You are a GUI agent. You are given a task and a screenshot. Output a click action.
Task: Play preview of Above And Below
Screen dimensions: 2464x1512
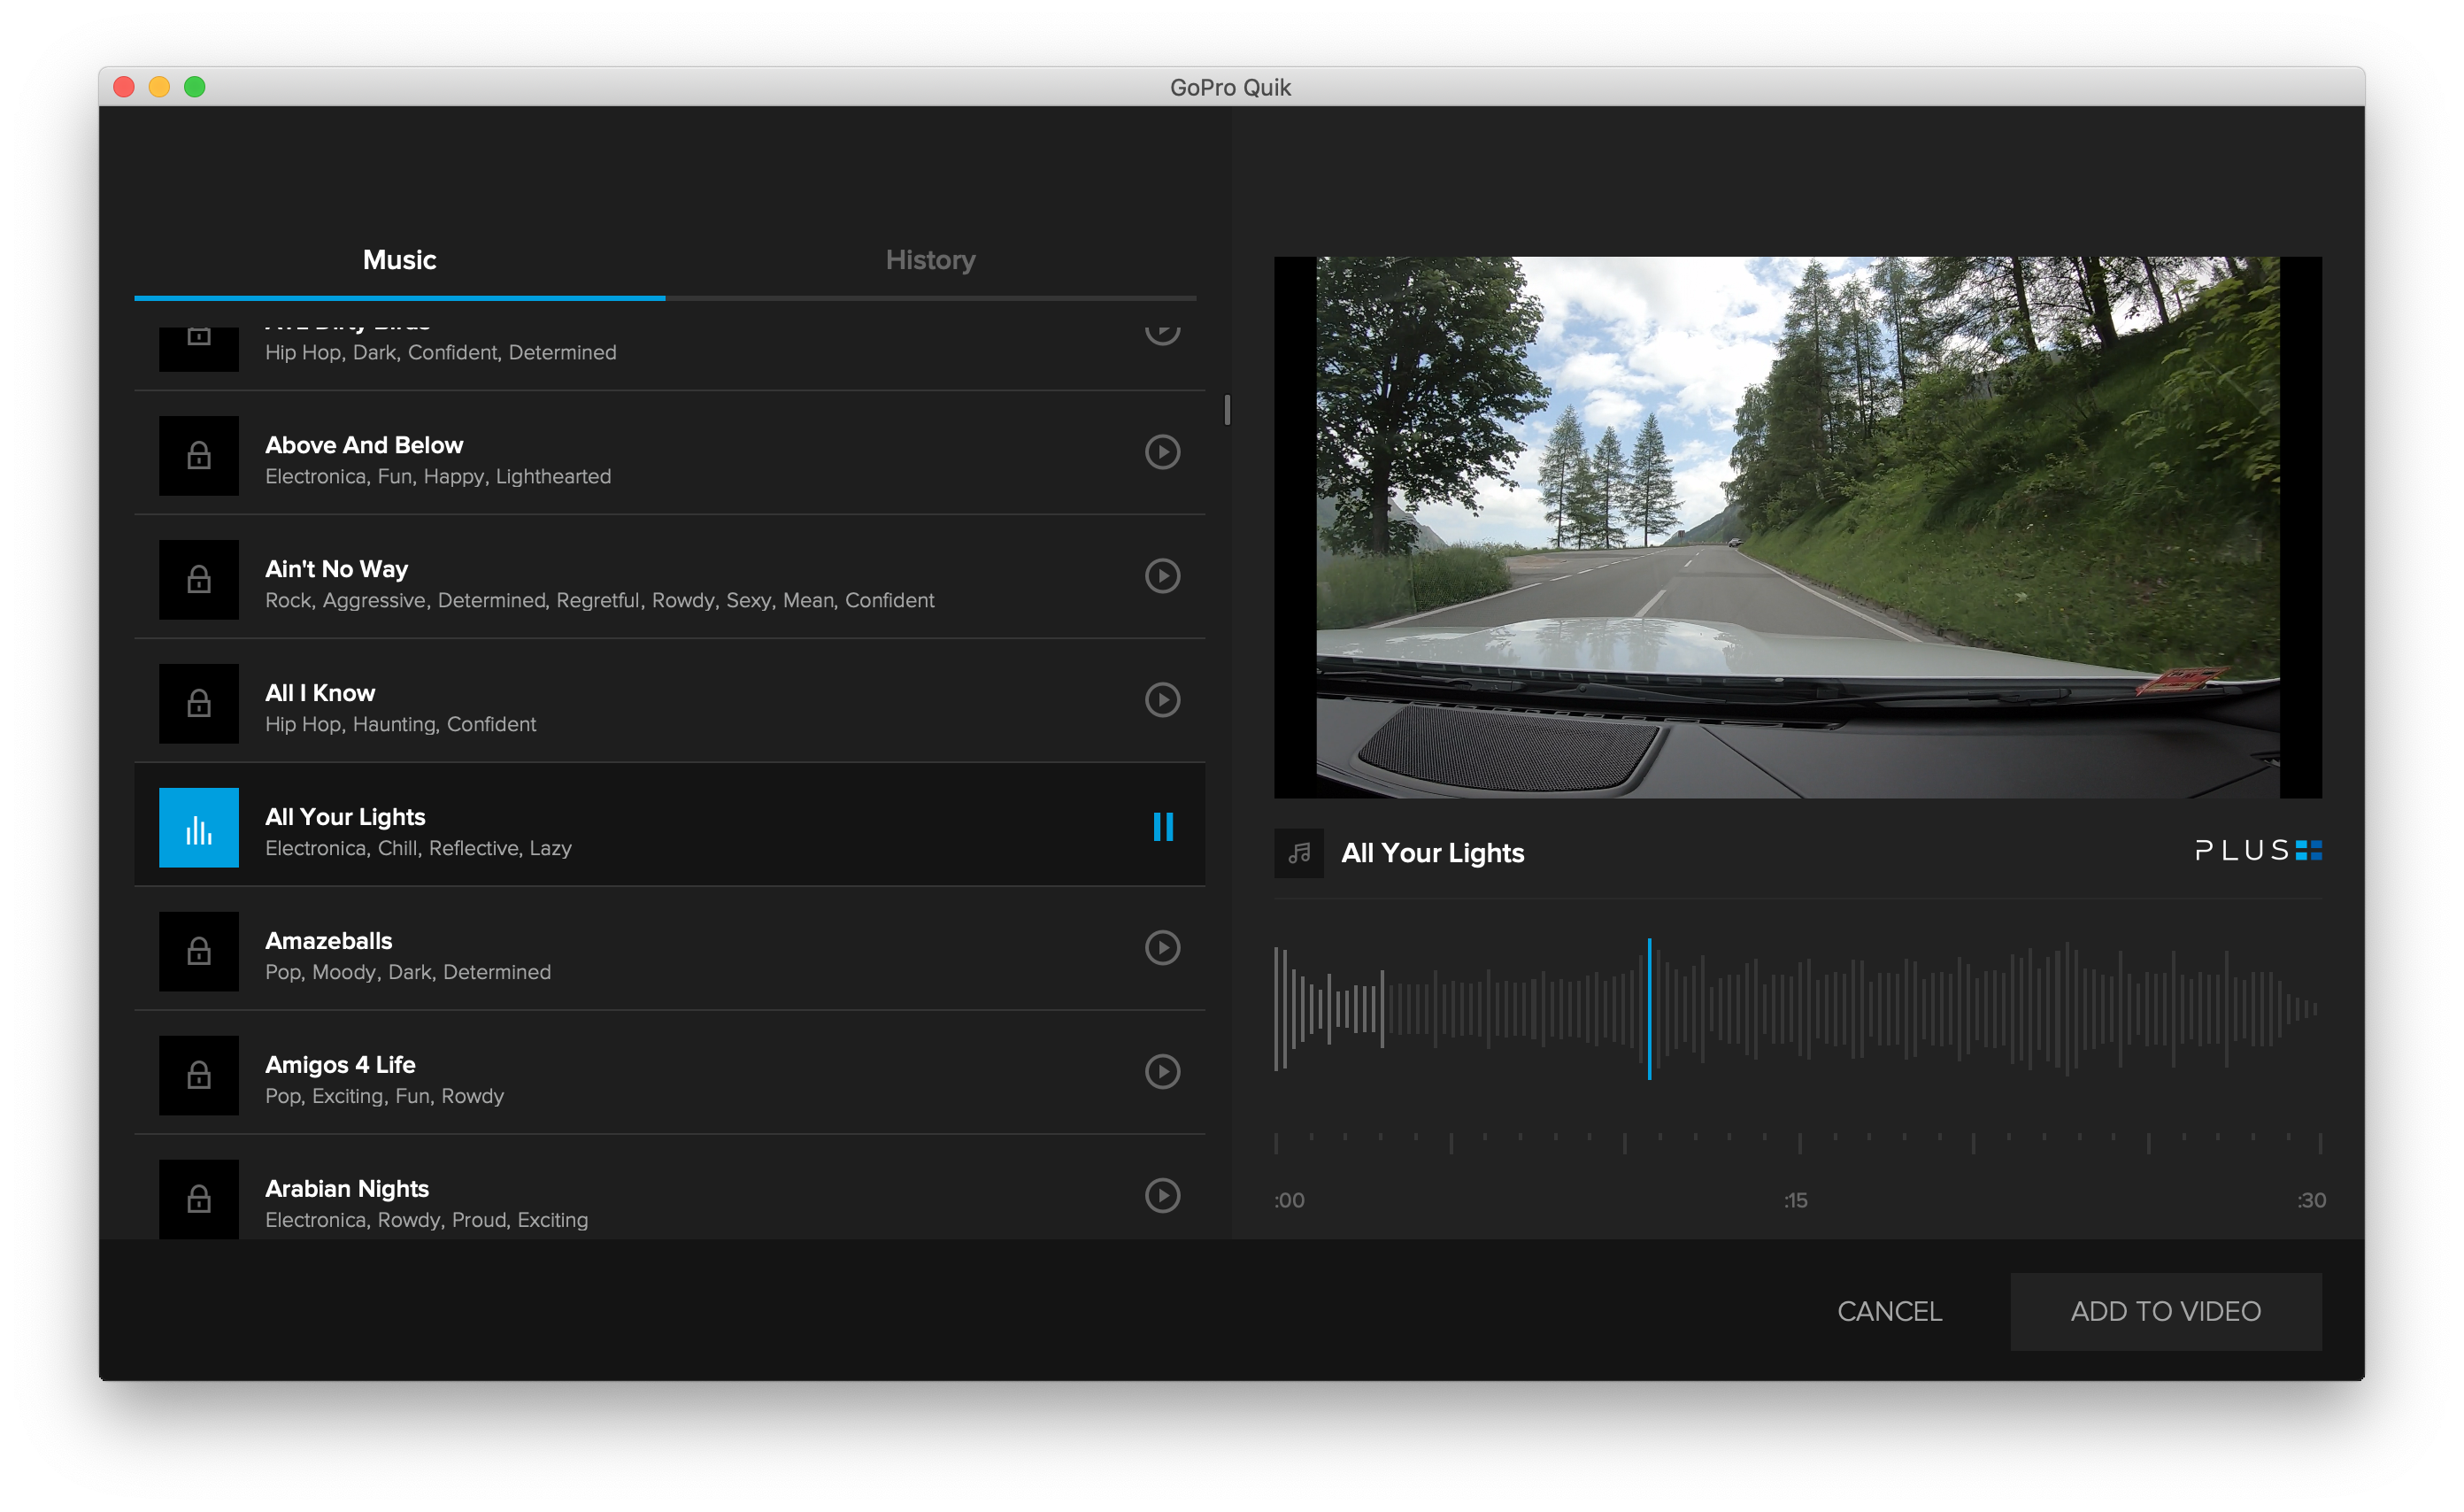click(1161, 452)
